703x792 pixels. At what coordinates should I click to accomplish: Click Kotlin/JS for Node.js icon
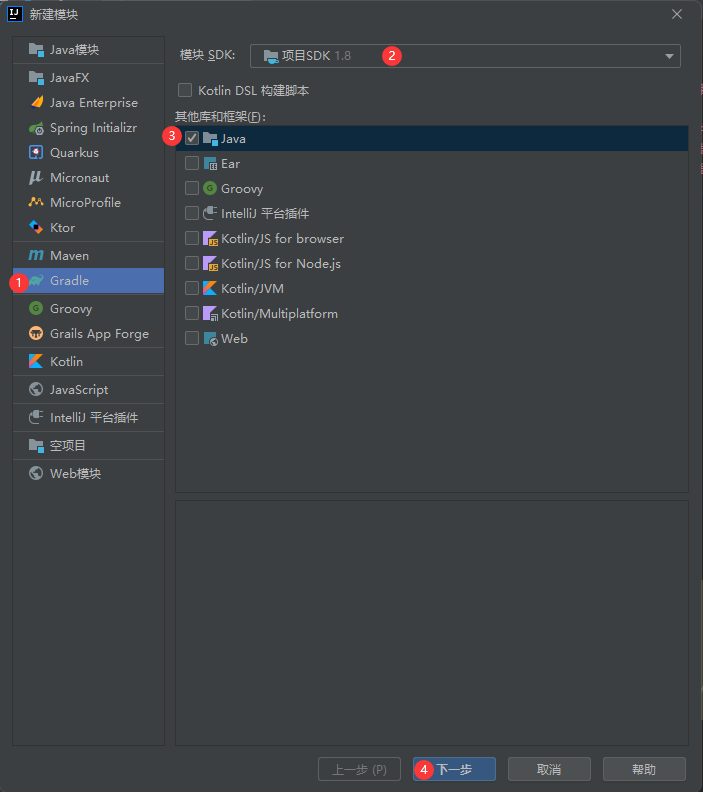[x=210, y=263]
